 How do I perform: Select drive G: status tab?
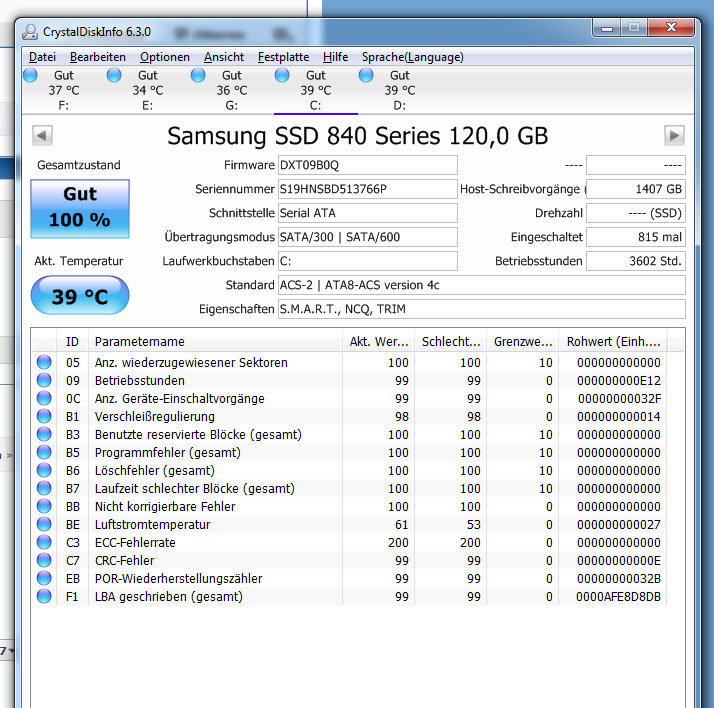pyautogui.click(x=231, y=90)
